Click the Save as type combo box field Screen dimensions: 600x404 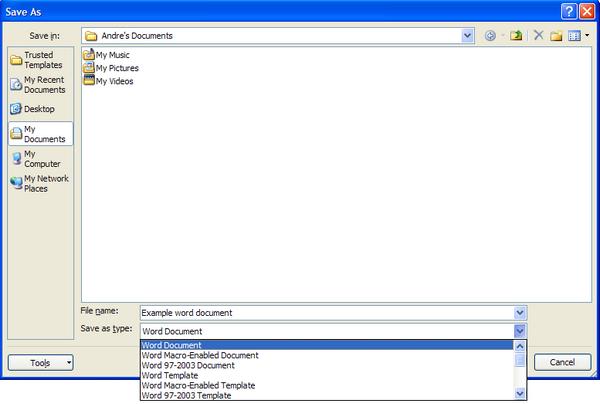327,331
